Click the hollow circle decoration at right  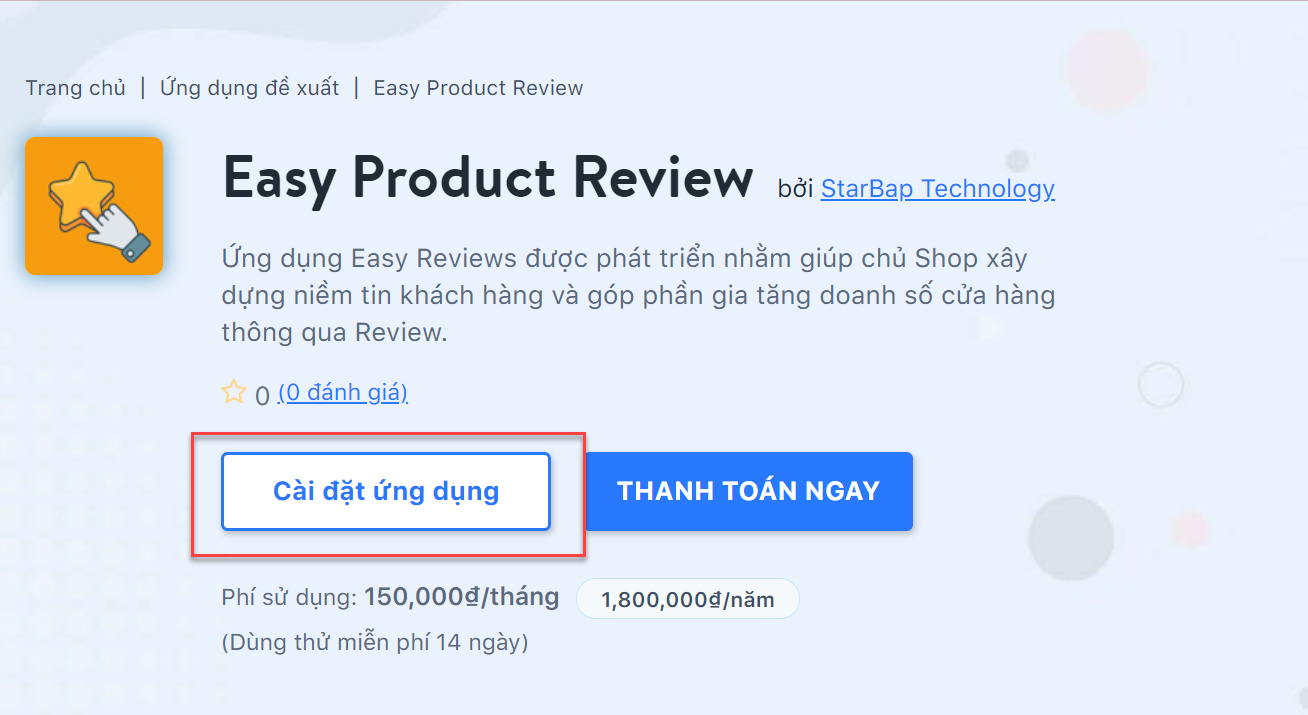[x=1161, y=384]
